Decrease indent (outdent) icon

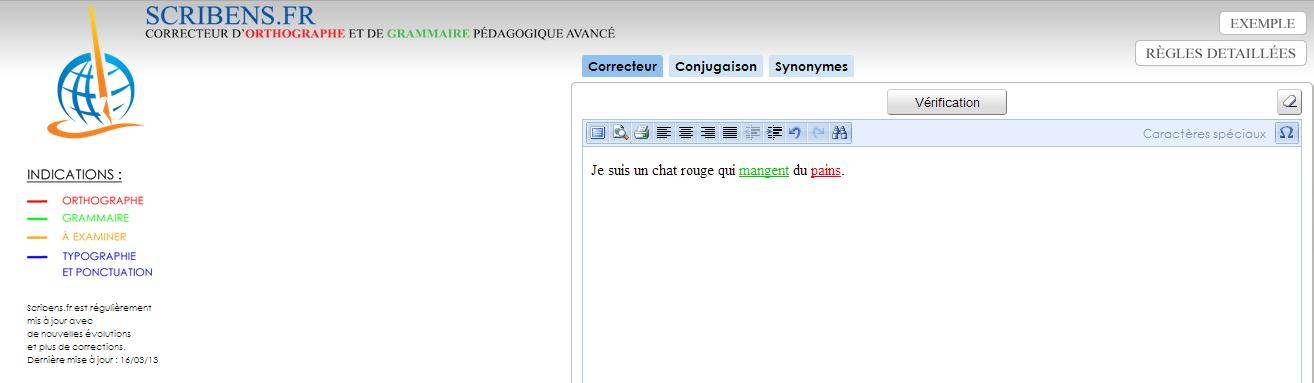(x=753, y=133)
